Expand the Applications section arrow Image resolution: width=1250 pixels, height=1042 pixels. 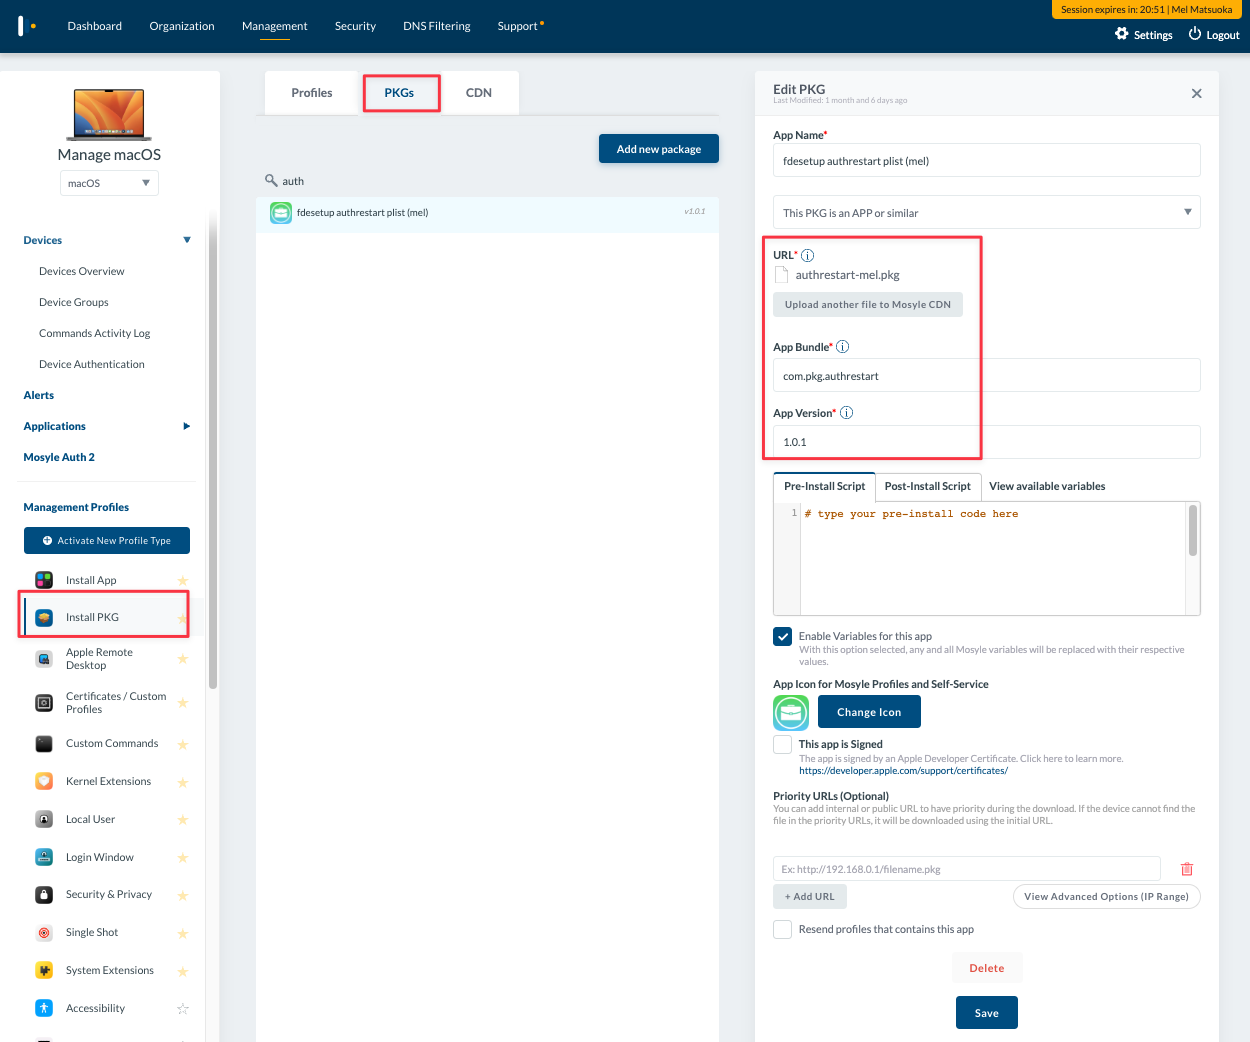click(187, 426)
